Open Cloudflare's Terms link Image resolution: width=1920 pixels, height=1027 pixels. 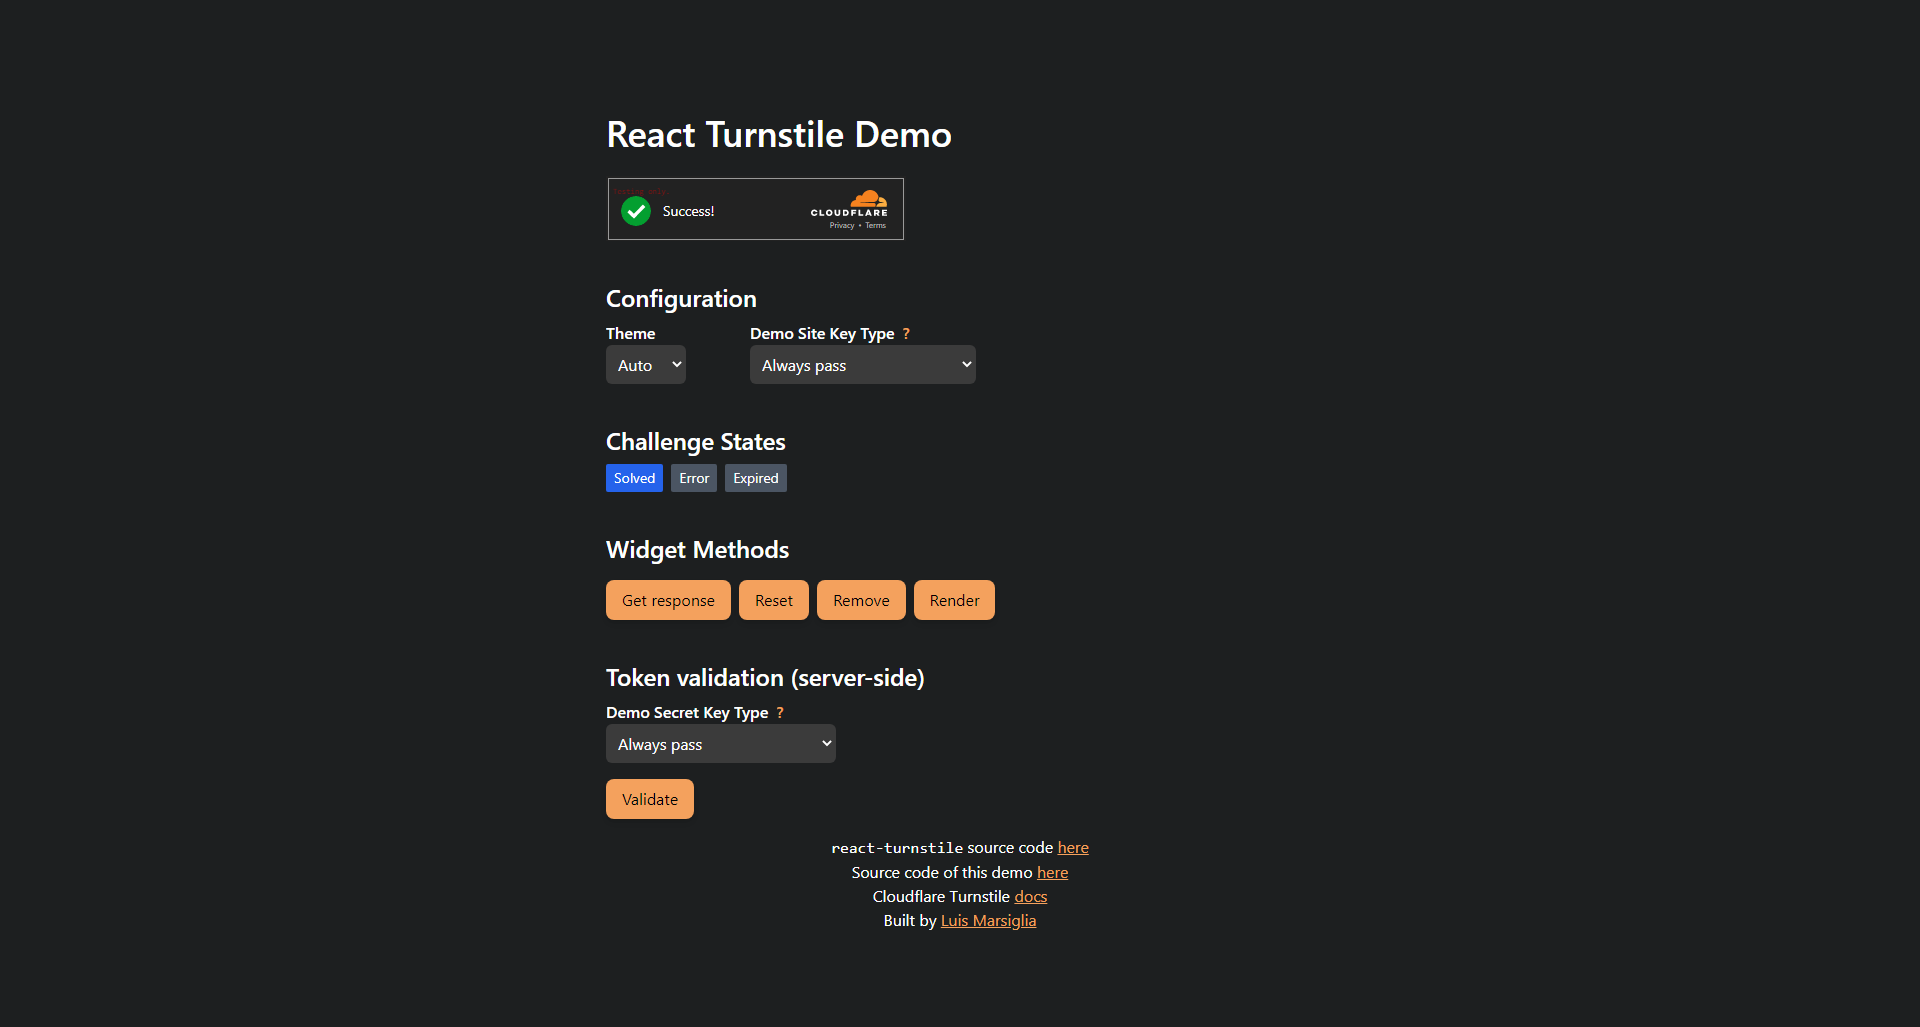coord(876,224)
